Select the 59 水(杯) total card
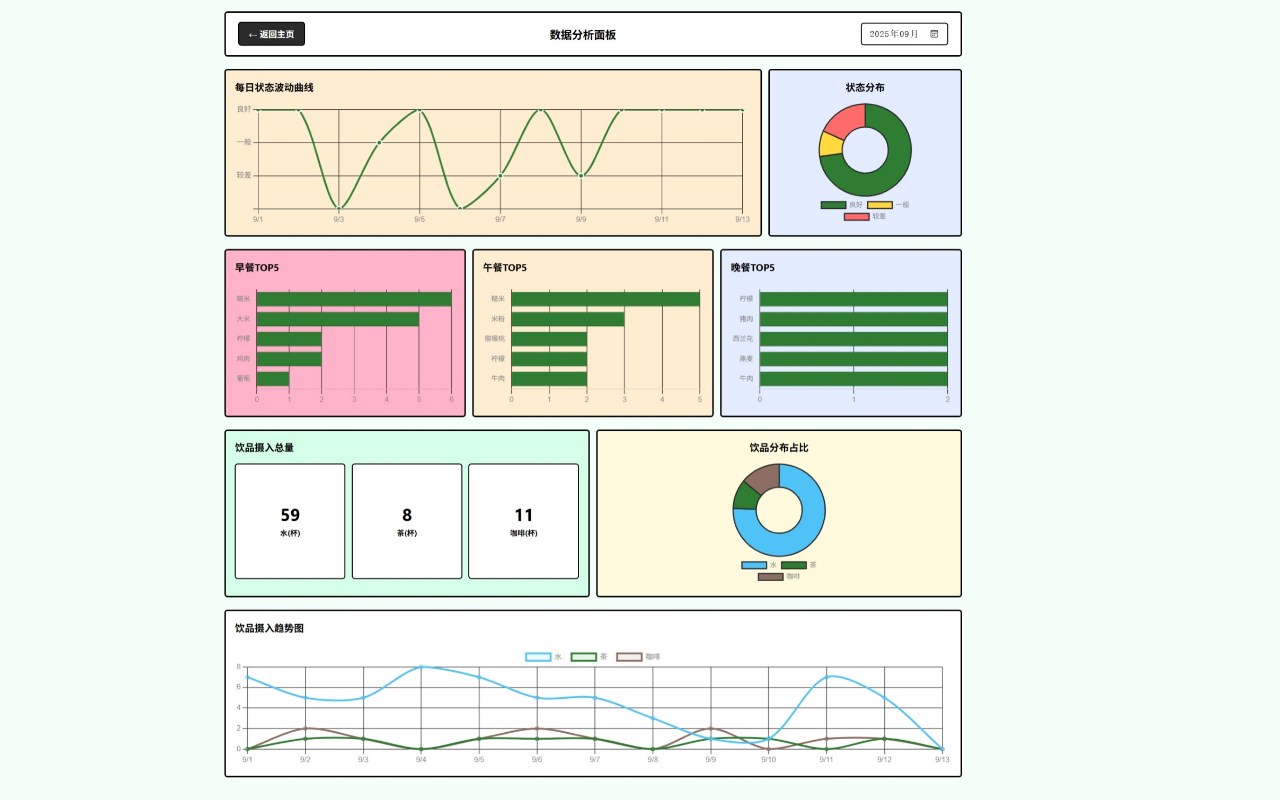This screenshot has width=1280, height=800. coord(290,521)
